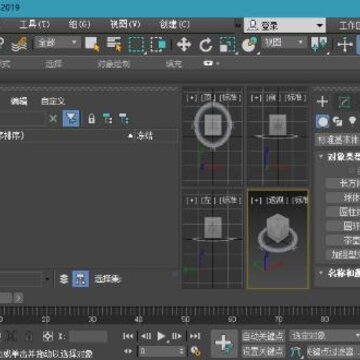Open the 创建(C) menu
This screenshot has width=360, height=360.
click(x=174, y=25)
